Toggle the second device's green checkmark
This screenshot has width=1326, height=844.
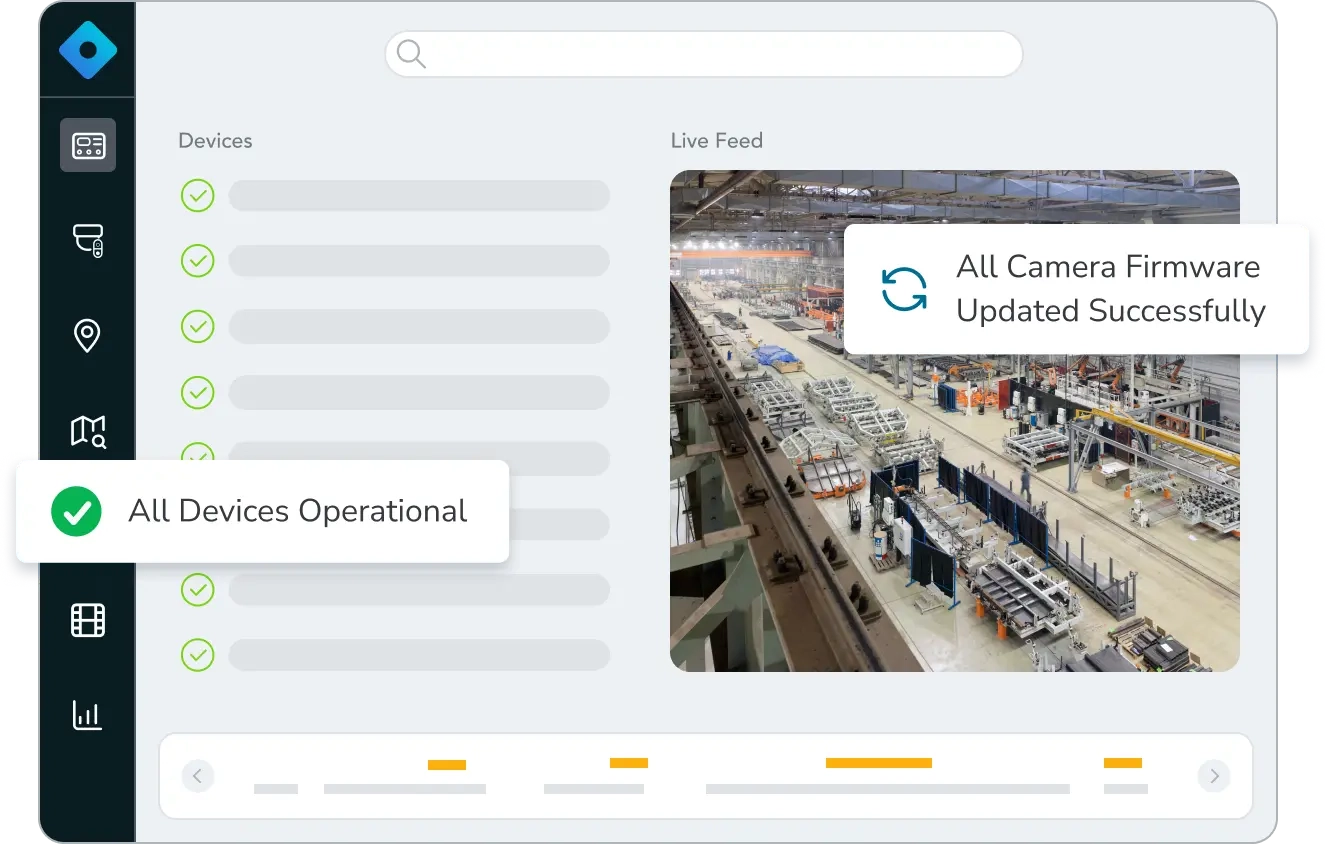point(198,261)
